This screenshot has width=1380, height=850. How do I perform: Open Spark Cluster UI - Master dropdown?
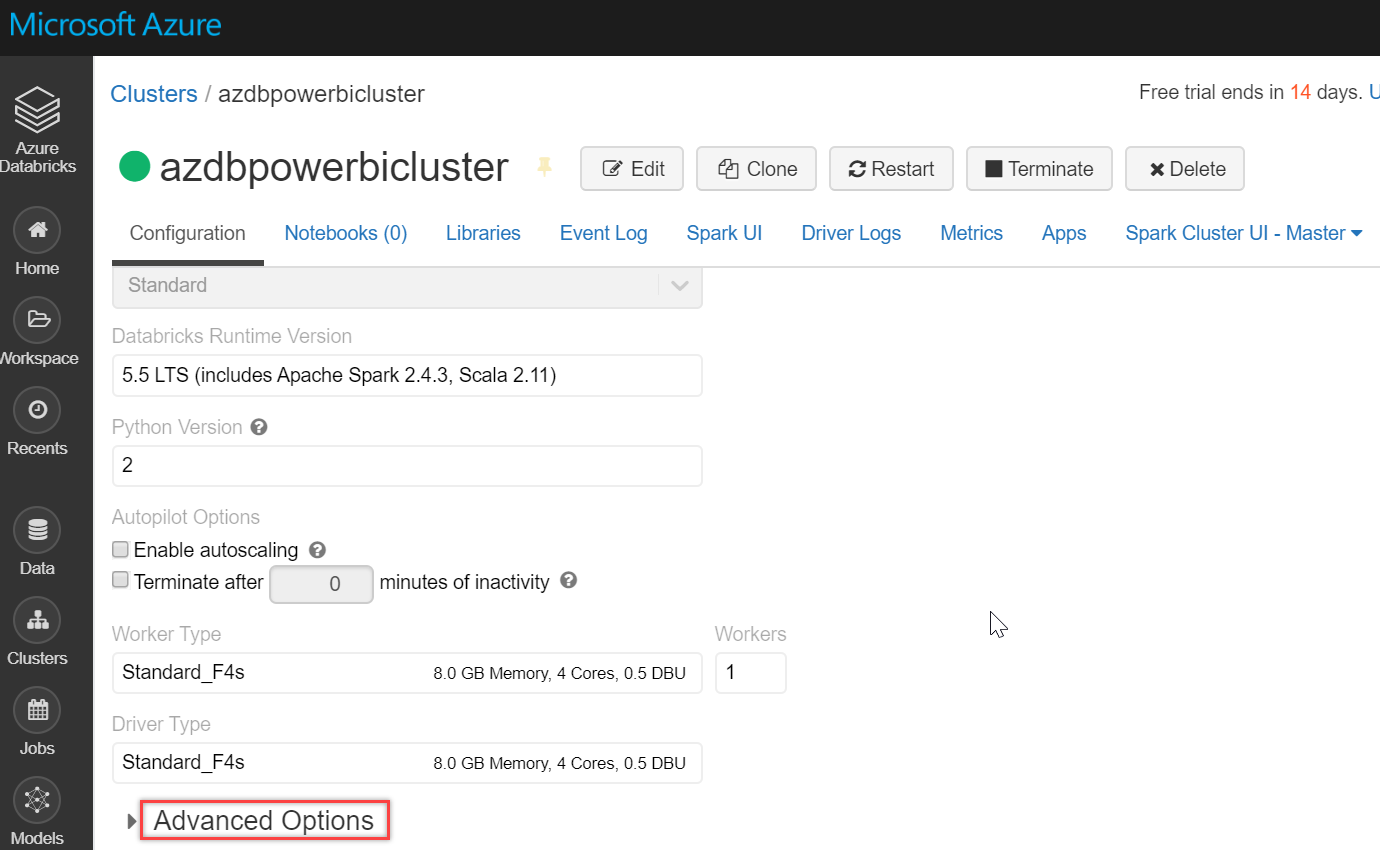[1244, 233]
